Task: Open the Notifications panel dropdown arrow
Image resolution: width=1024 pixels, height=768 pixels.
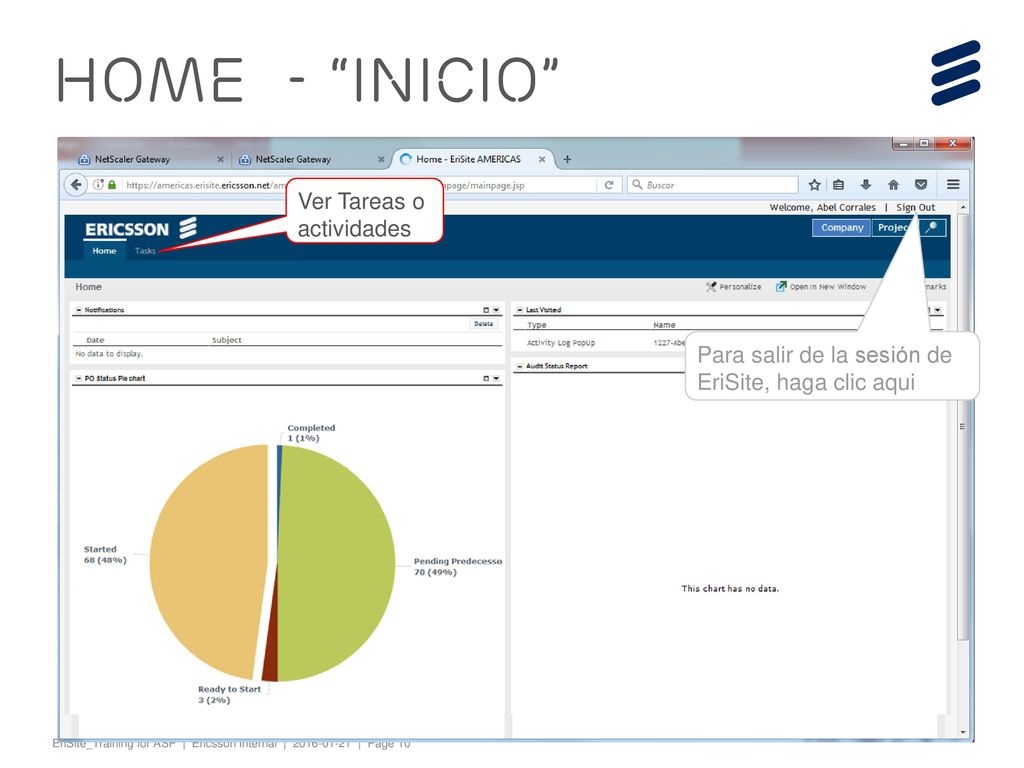Action: coord(496,310)
